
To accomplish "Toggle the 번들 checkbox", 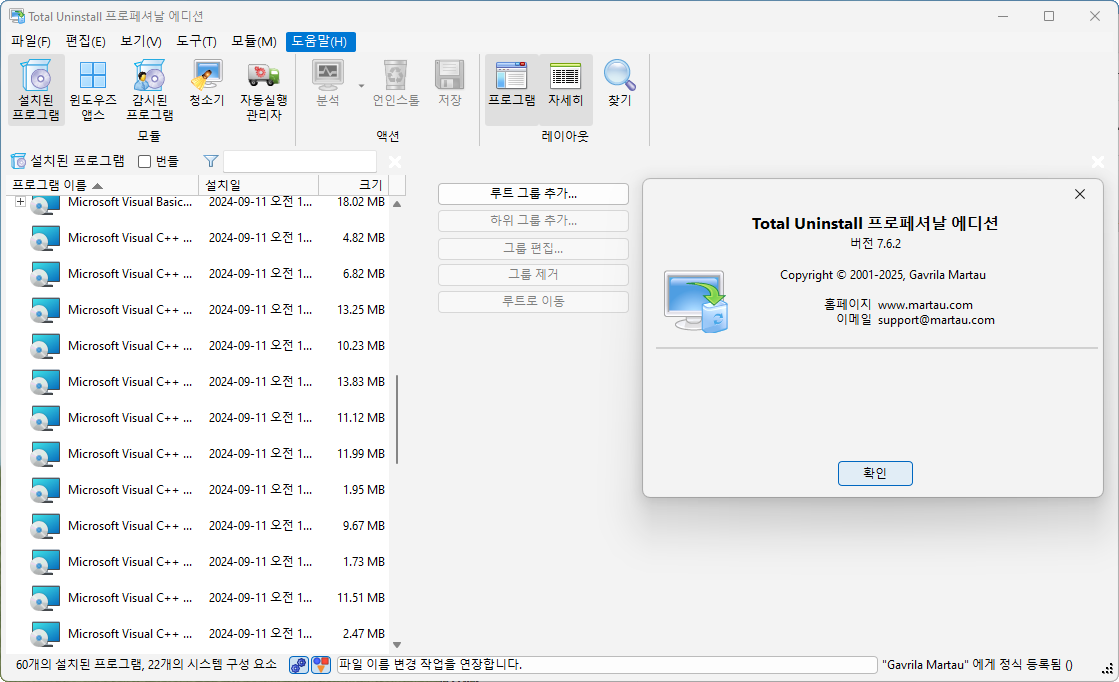I will click(x=144, y=162).
